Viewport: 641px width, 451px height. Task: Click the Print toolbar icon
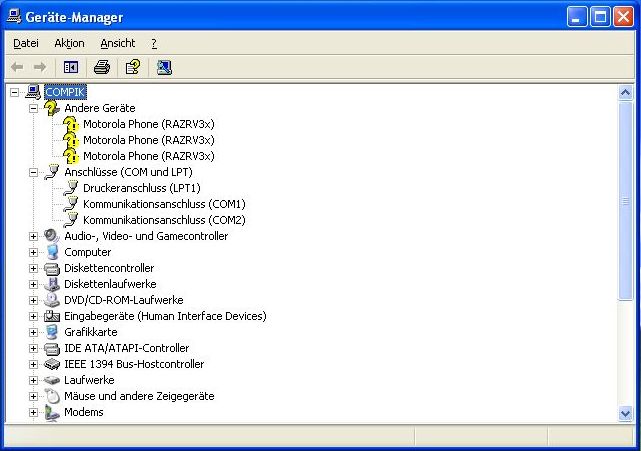tap(102, 67)
